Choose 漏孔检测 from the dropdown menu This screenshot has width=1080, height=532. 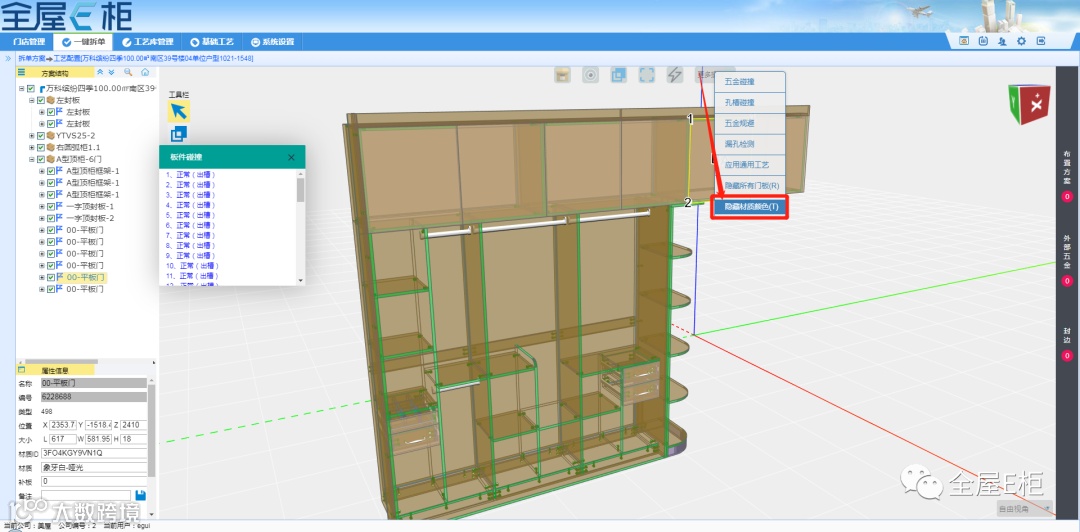tap(749, 144)
